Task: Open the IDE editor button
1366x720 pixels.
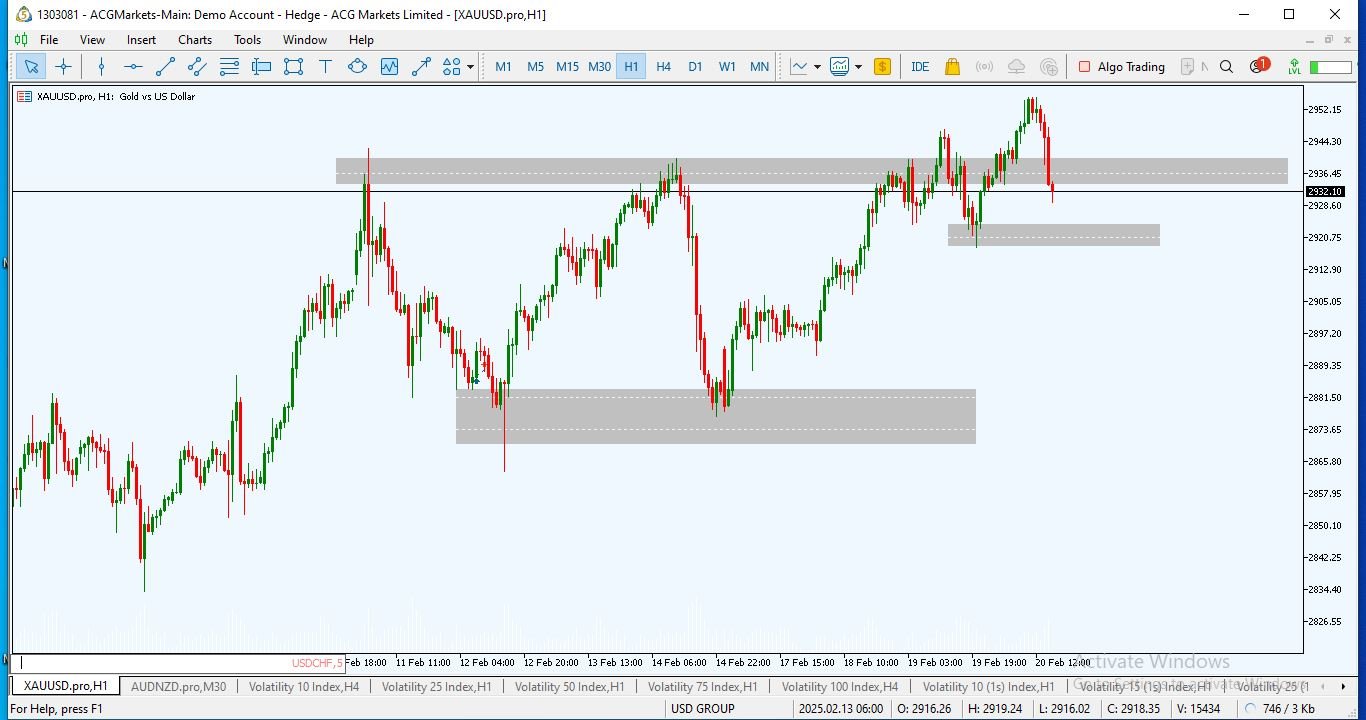Action: tap(920, 67)
